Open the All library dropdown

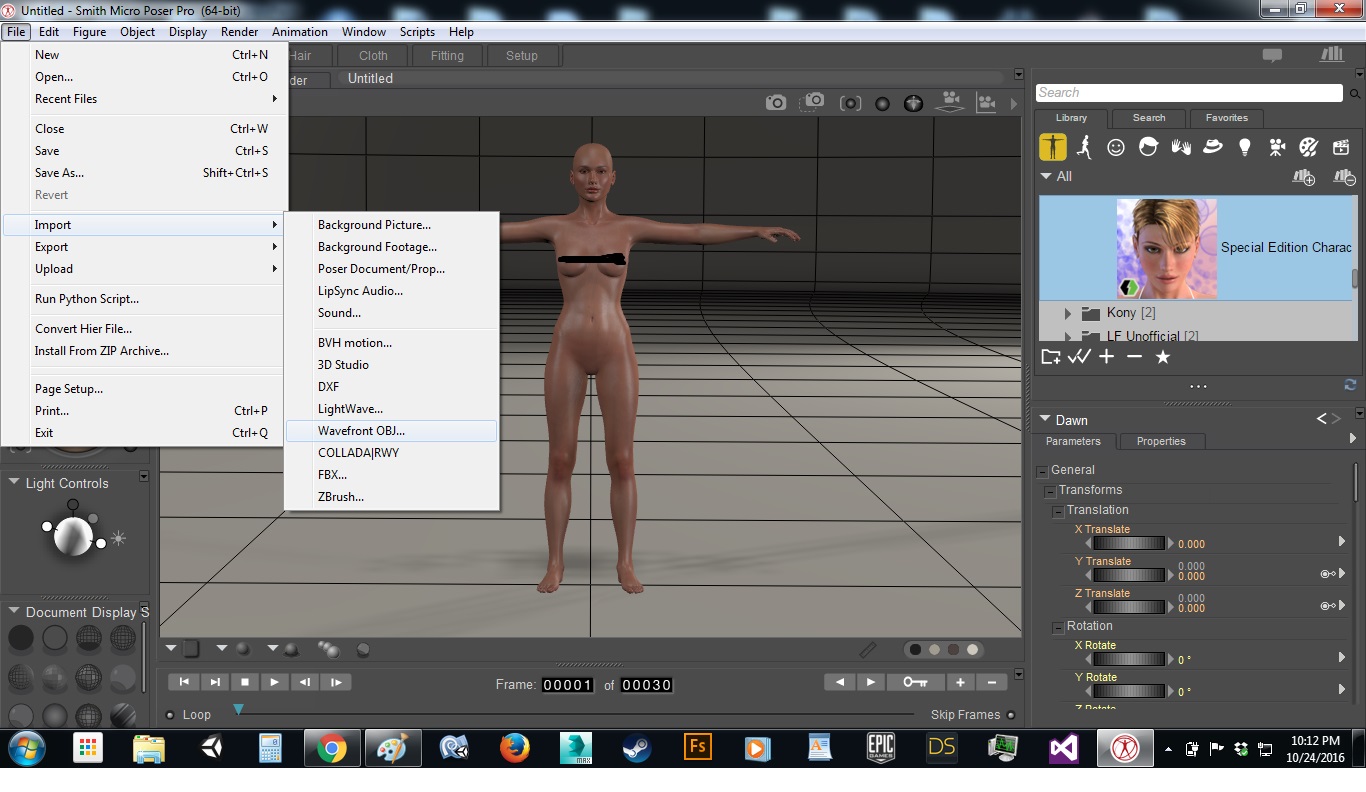pos(1047,176)
